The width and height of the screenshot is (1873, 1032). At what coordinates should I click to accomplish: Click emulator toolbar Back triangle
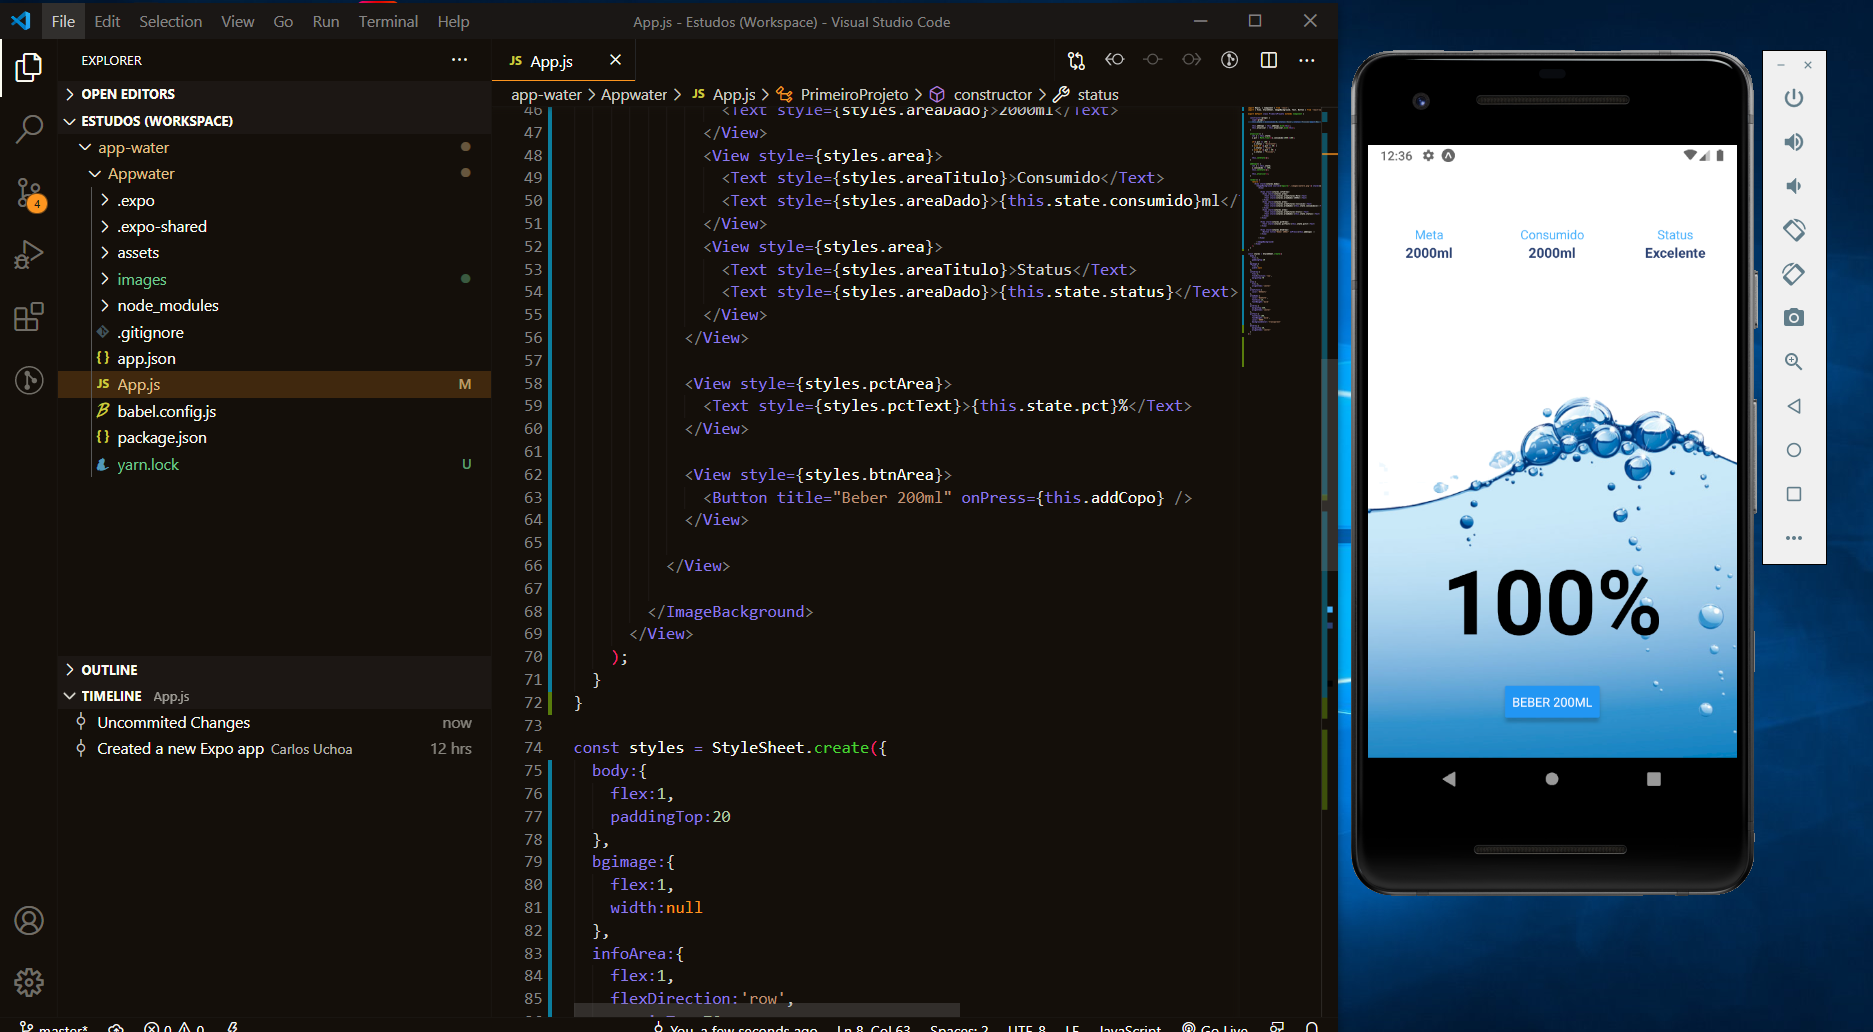[x=1794, y=406]
